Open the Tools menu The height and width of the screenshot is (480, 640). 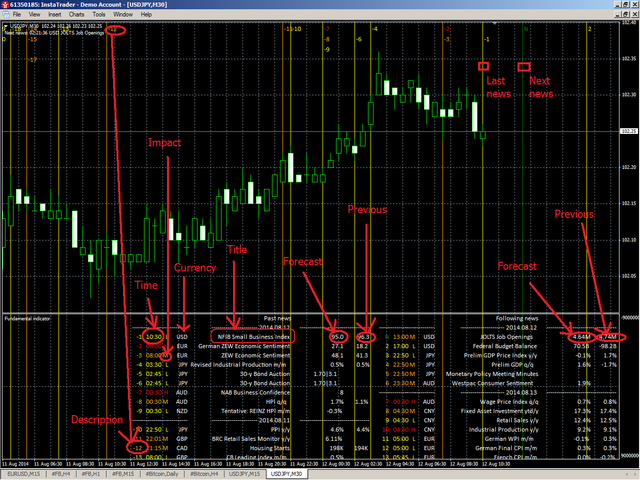coord(99,14)
